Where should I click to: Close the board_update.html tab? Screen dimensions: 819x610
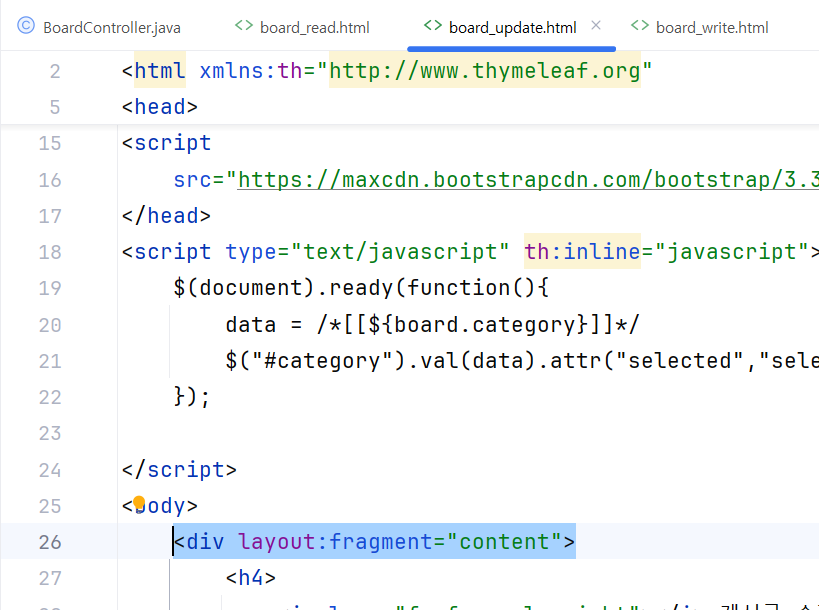[596, 25]
